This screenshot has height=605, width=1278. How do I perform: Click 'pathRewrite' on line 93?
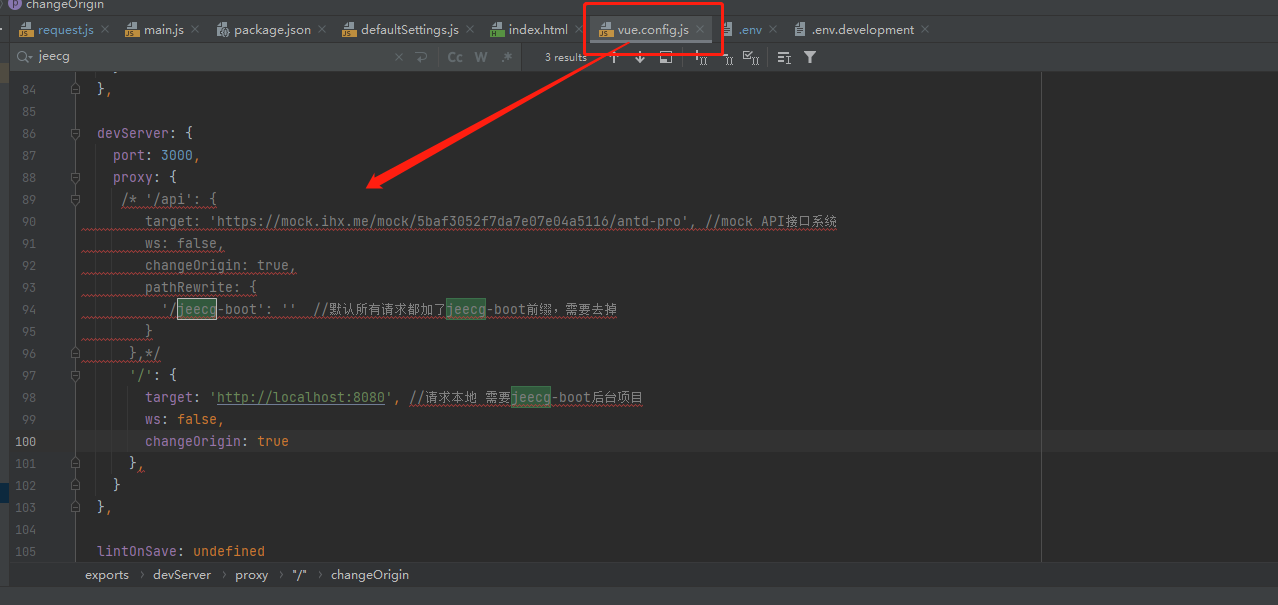click(189, 287)
